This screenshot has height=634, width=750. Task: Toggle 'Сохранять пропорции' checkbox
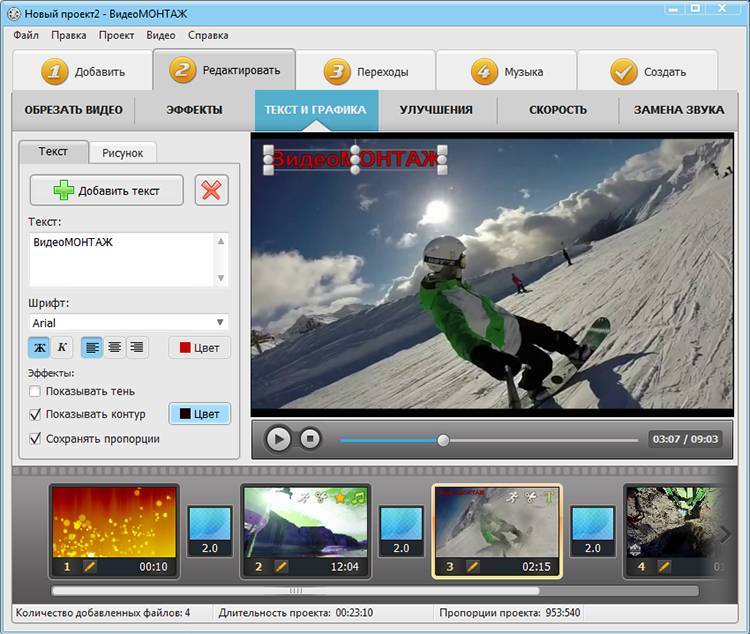(36, 438)
